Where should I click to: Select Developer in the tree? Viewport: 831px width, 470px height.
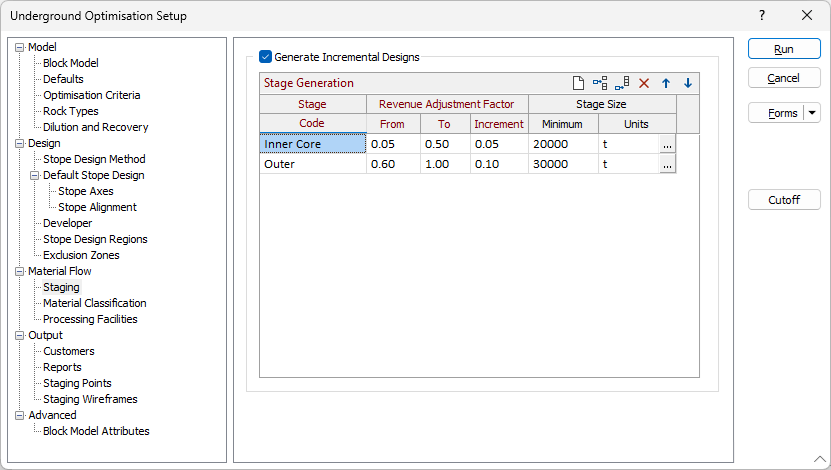point(67,223)
